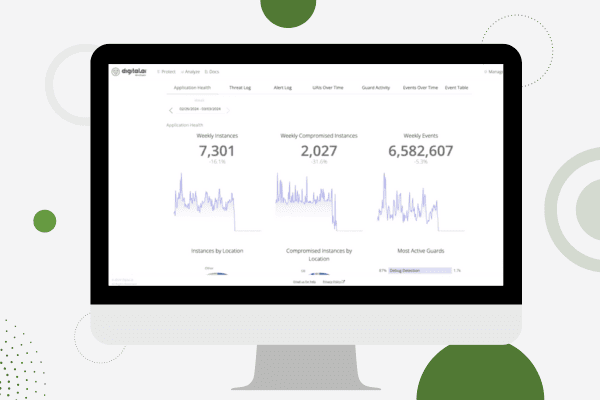Click the Application Health section label
The height and width of the screenshot is (400, 600).
pos(184,125)
